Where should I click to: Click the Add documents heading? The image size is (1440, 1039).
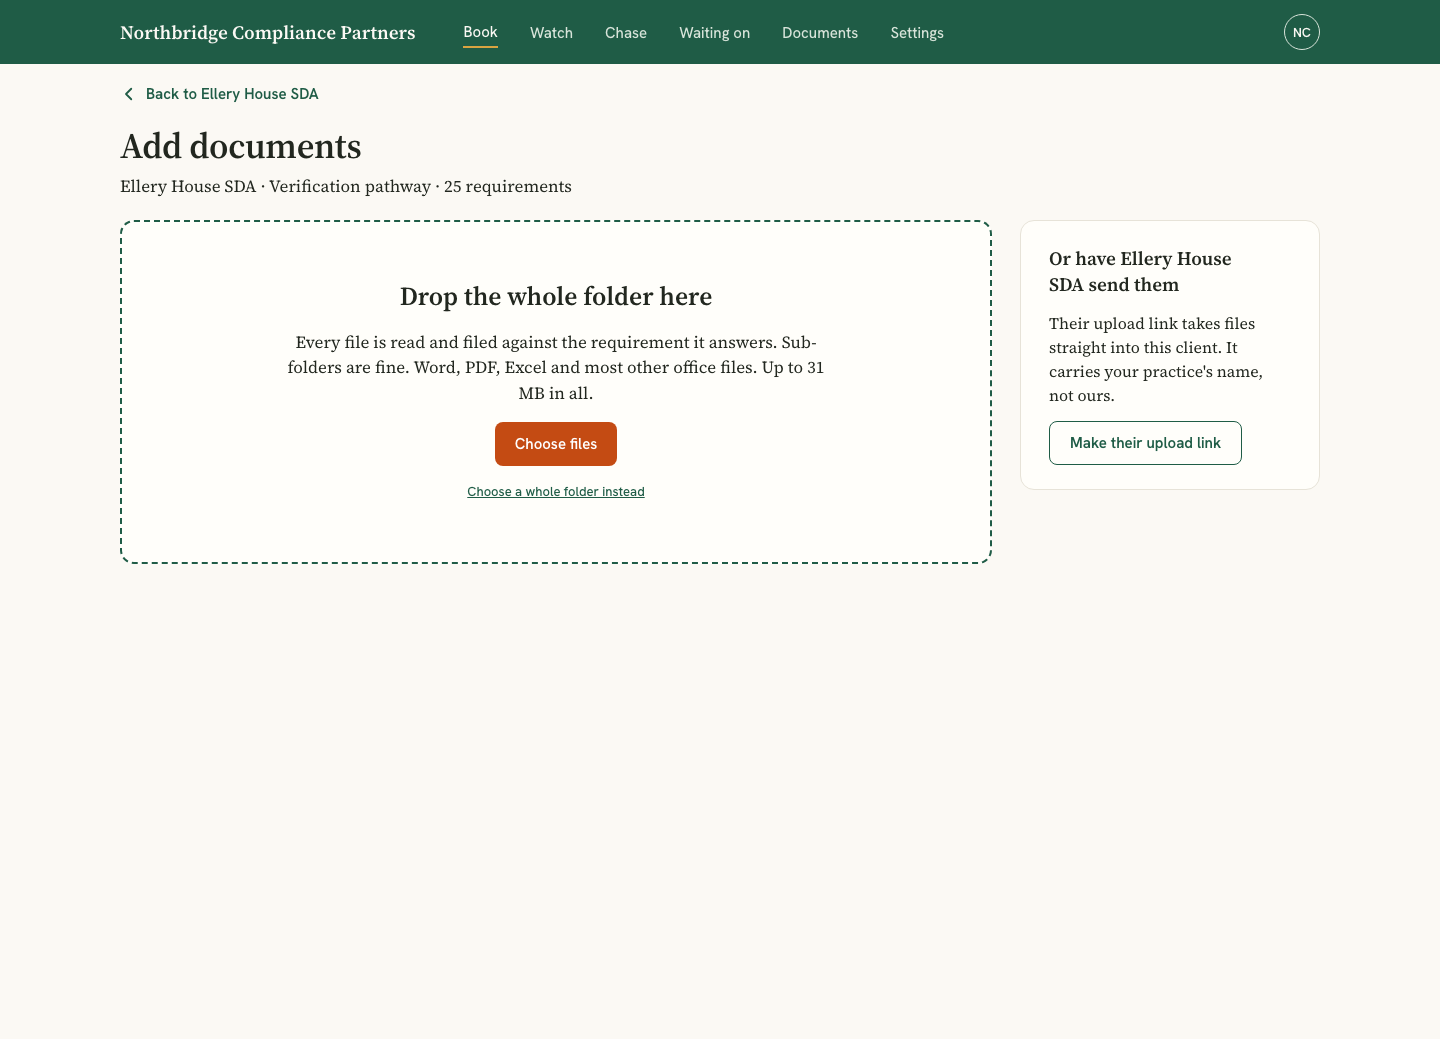click(241, 146)
